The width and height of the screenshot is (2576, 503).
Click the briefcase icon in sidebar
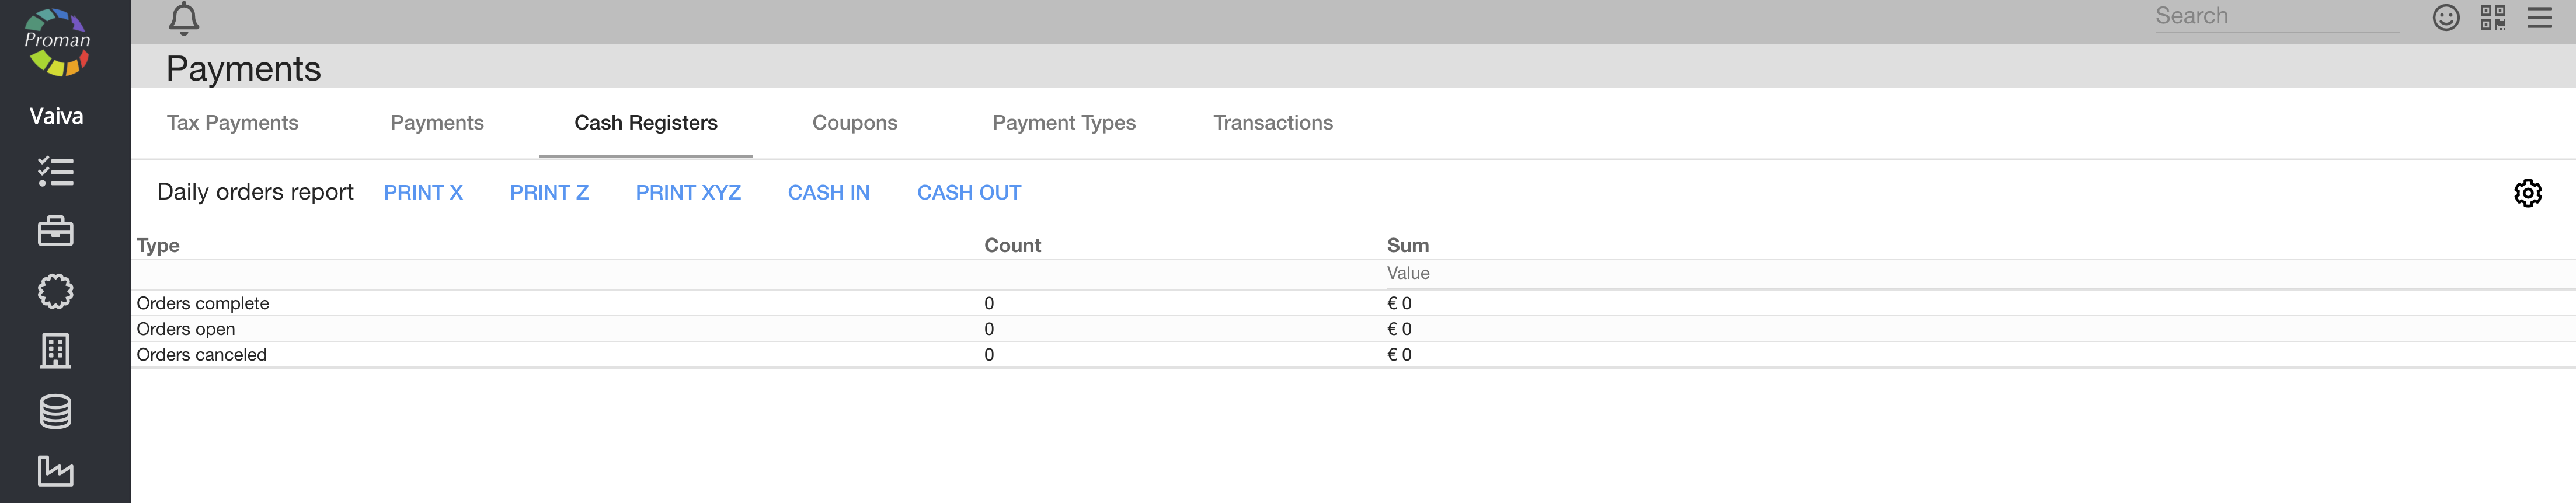56,231
